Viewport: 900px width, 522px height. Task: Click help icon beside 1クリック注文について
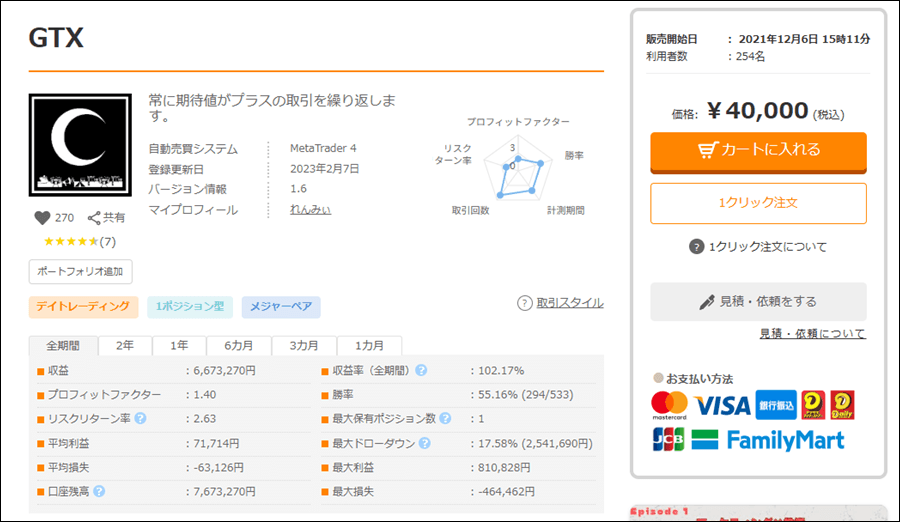[x=696, y=247]
